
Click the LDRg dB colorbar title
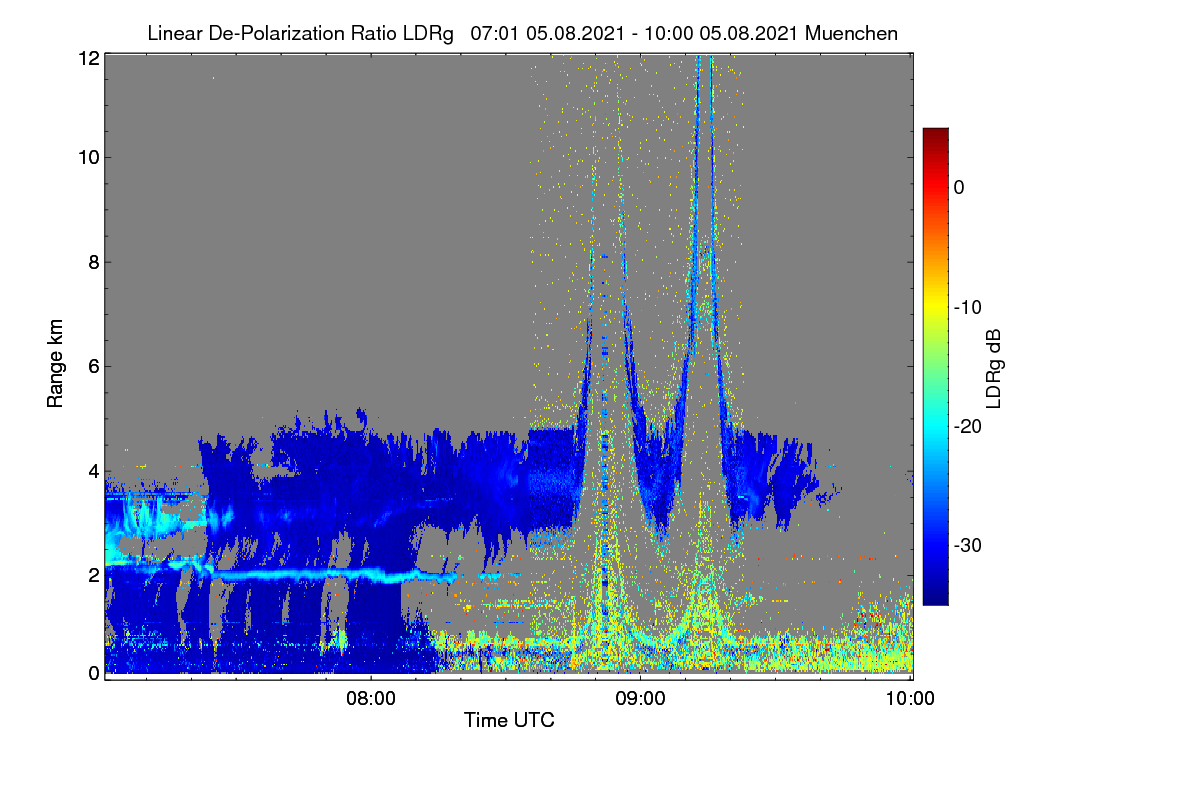click(x=994, y=366)
